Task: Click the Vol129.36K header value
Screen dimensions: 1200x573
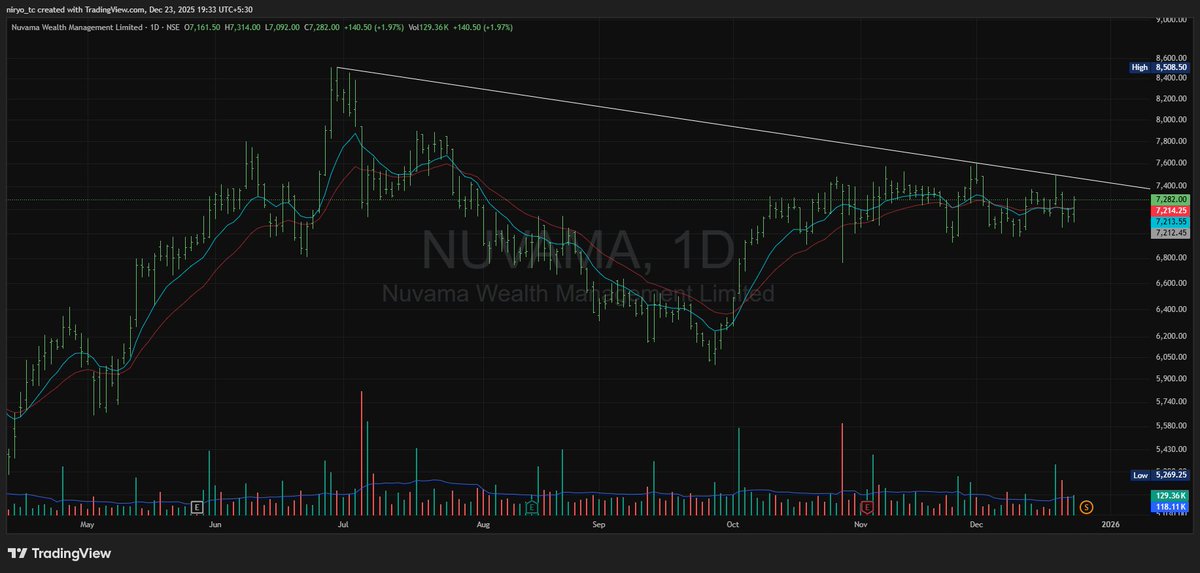Action: click(429, 27)
